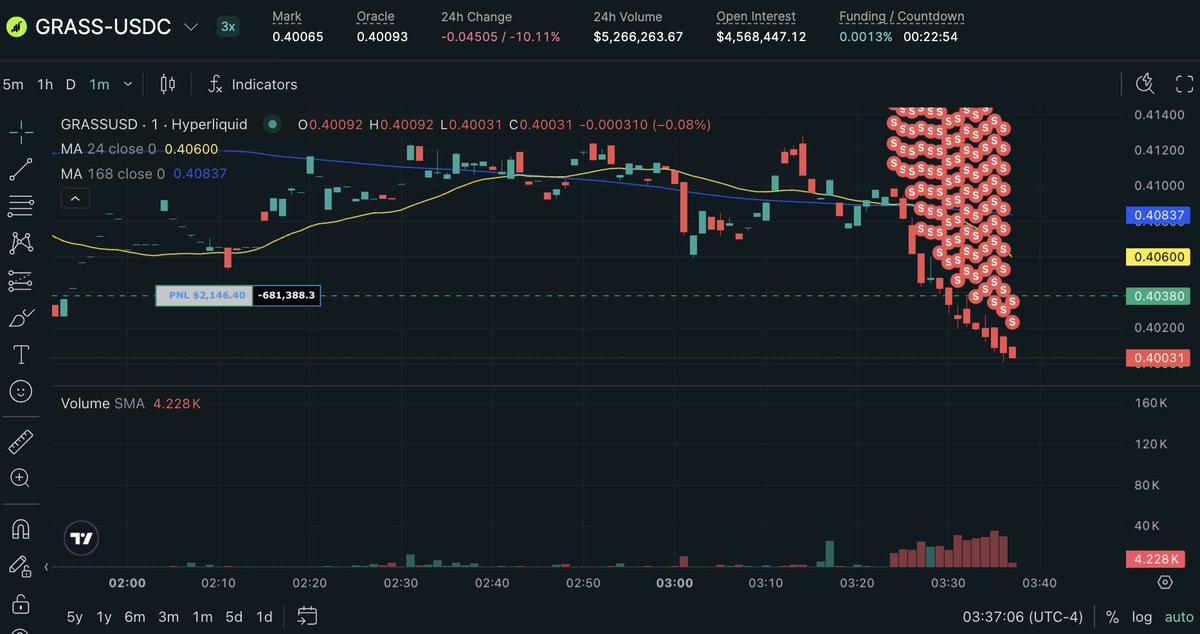Collapse the indicator legend chevron
The height and width of the screenshot is (634, 1200).
click(75, 199)
